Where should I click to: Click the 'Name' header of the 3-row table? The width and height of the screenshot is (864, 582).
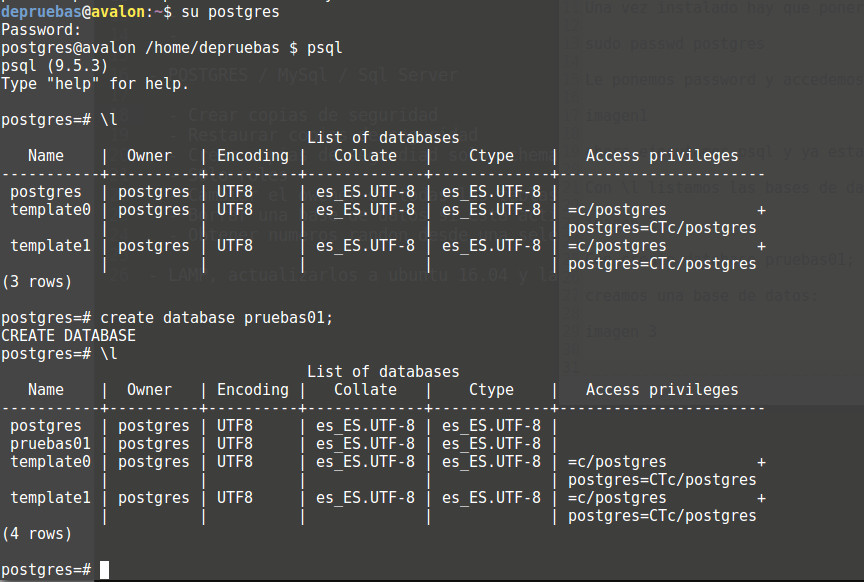(x=46, y=156)
